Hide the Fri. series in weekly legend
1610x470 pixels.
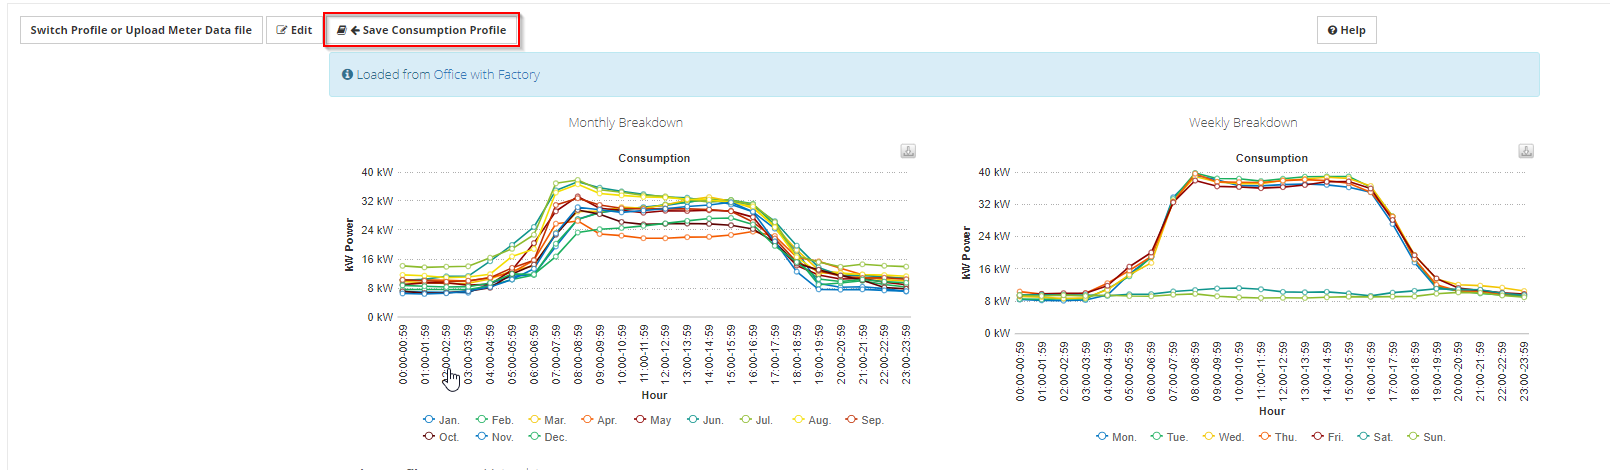tap(1327, 437)
